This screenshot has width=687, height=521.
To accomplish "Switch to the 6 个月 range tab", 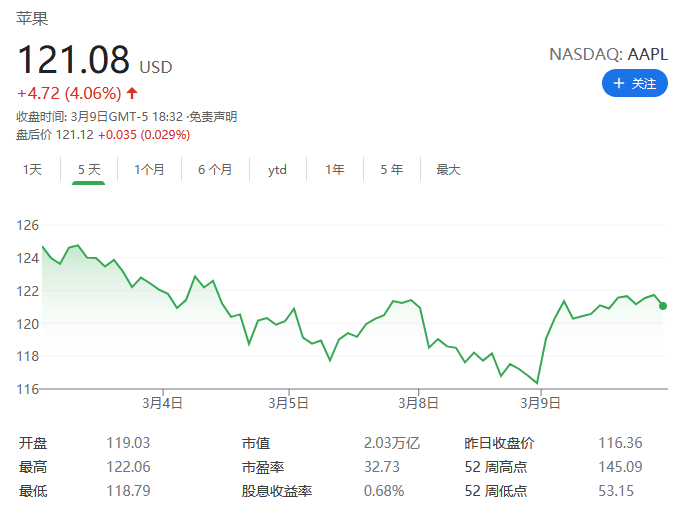I will pos(215,170).
